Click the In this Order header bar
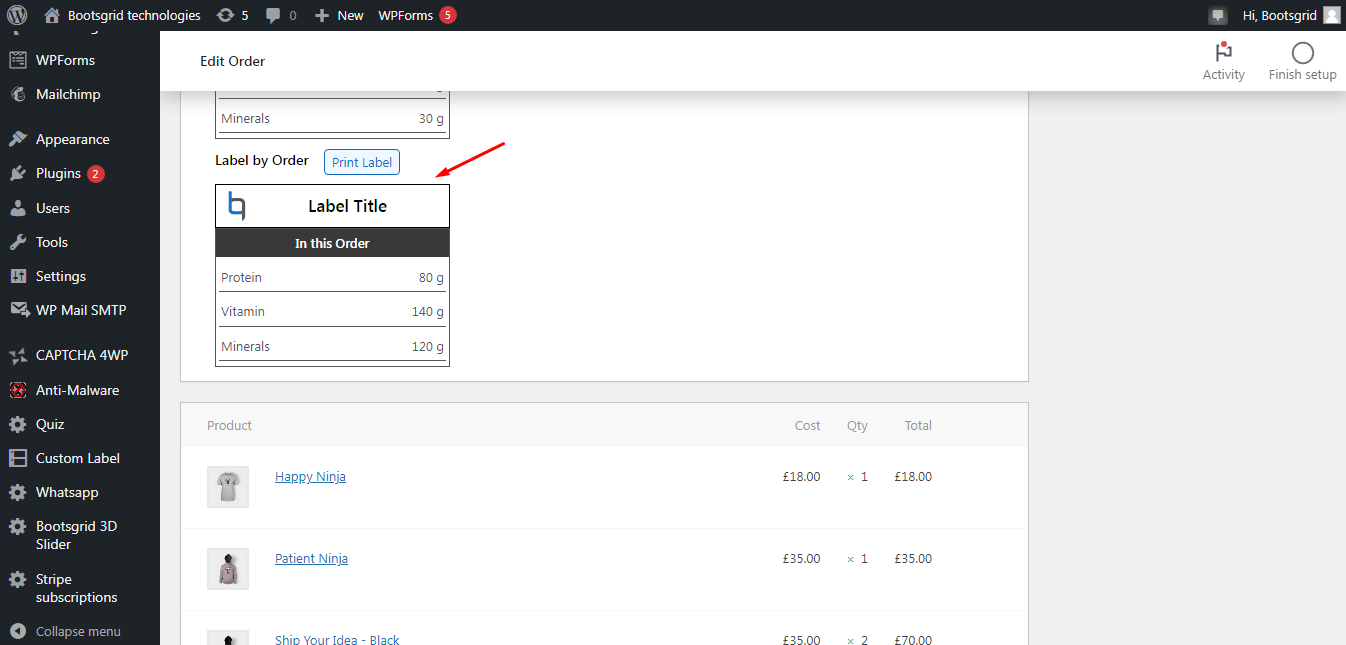Viewport: 1346px width, 645px height. (332, 243)
